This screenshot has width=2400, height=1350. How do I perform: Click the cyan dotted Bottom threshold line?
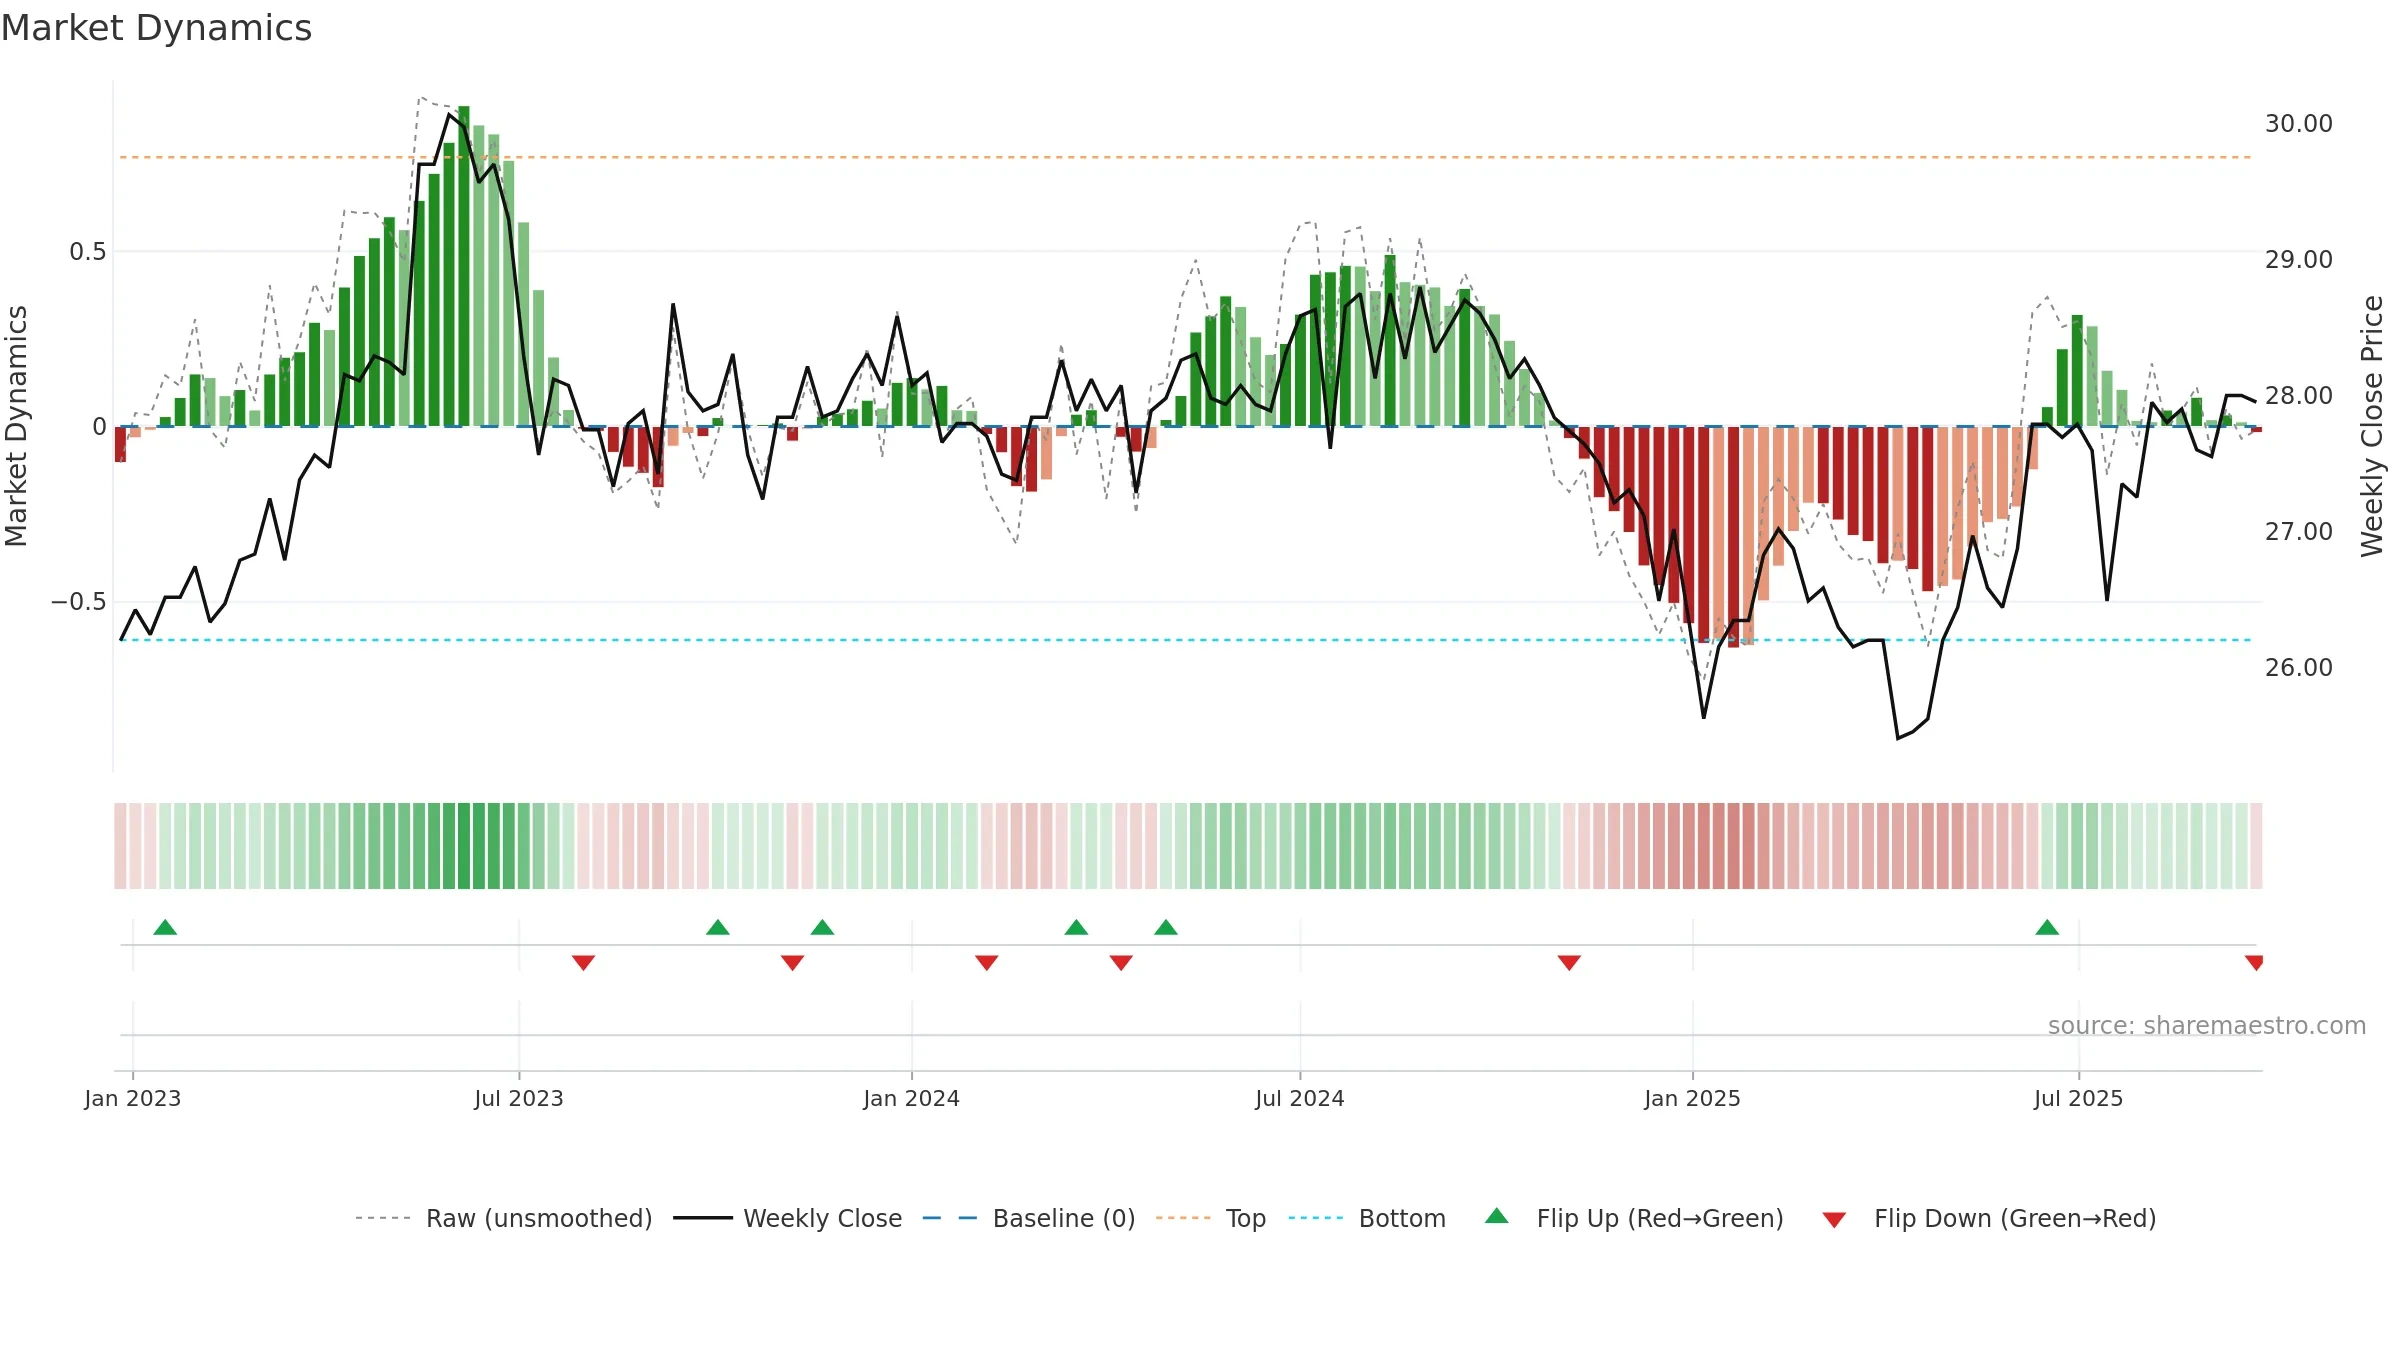pyautogui.click(x=1186, y=639)
